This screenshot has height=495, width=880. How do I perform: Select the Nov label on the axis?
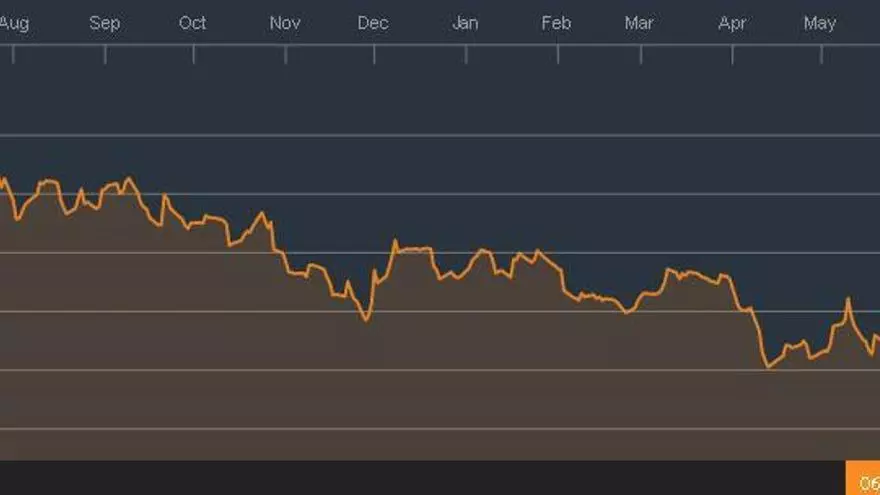point(285,23)
